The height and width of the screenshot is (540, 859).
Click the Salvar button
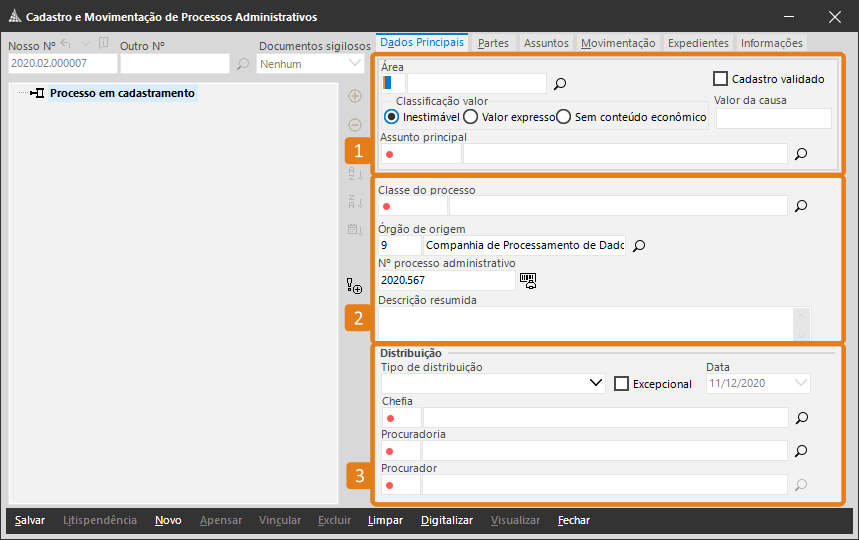(x=30, y=520)
